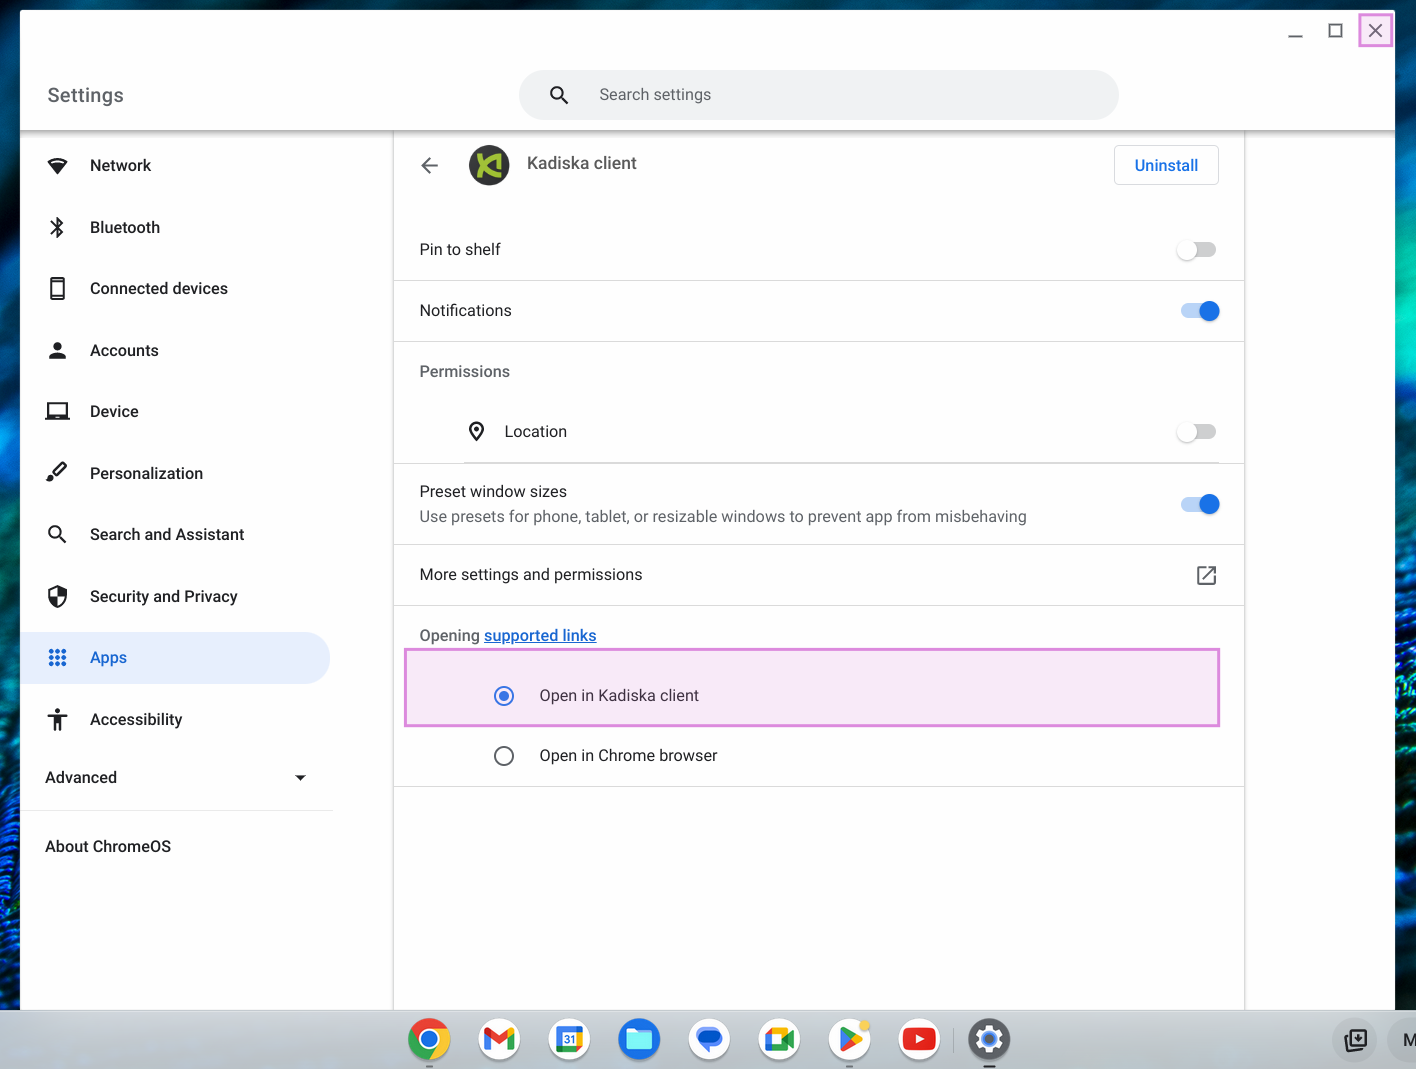1416x1069 pixels.
Task: Click the Search settings input field
Action: tap(818, 95)
